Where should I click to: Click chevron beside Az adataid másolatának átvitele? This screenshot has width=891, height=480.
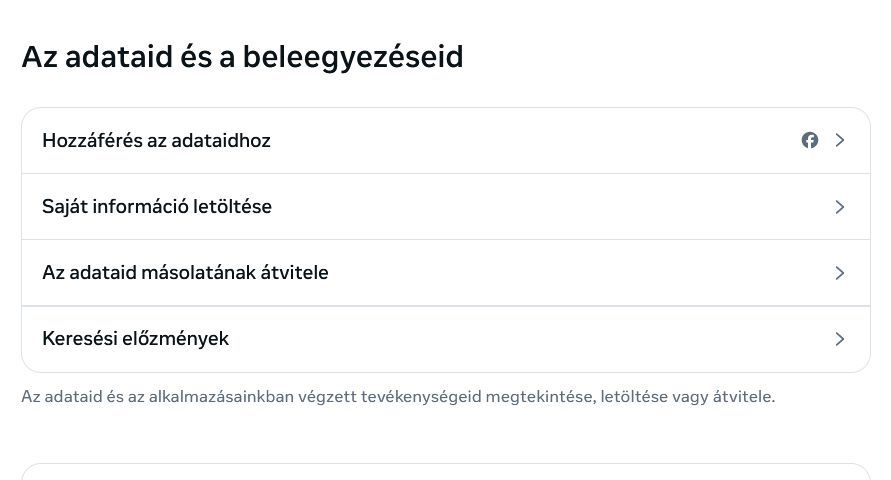840,273
